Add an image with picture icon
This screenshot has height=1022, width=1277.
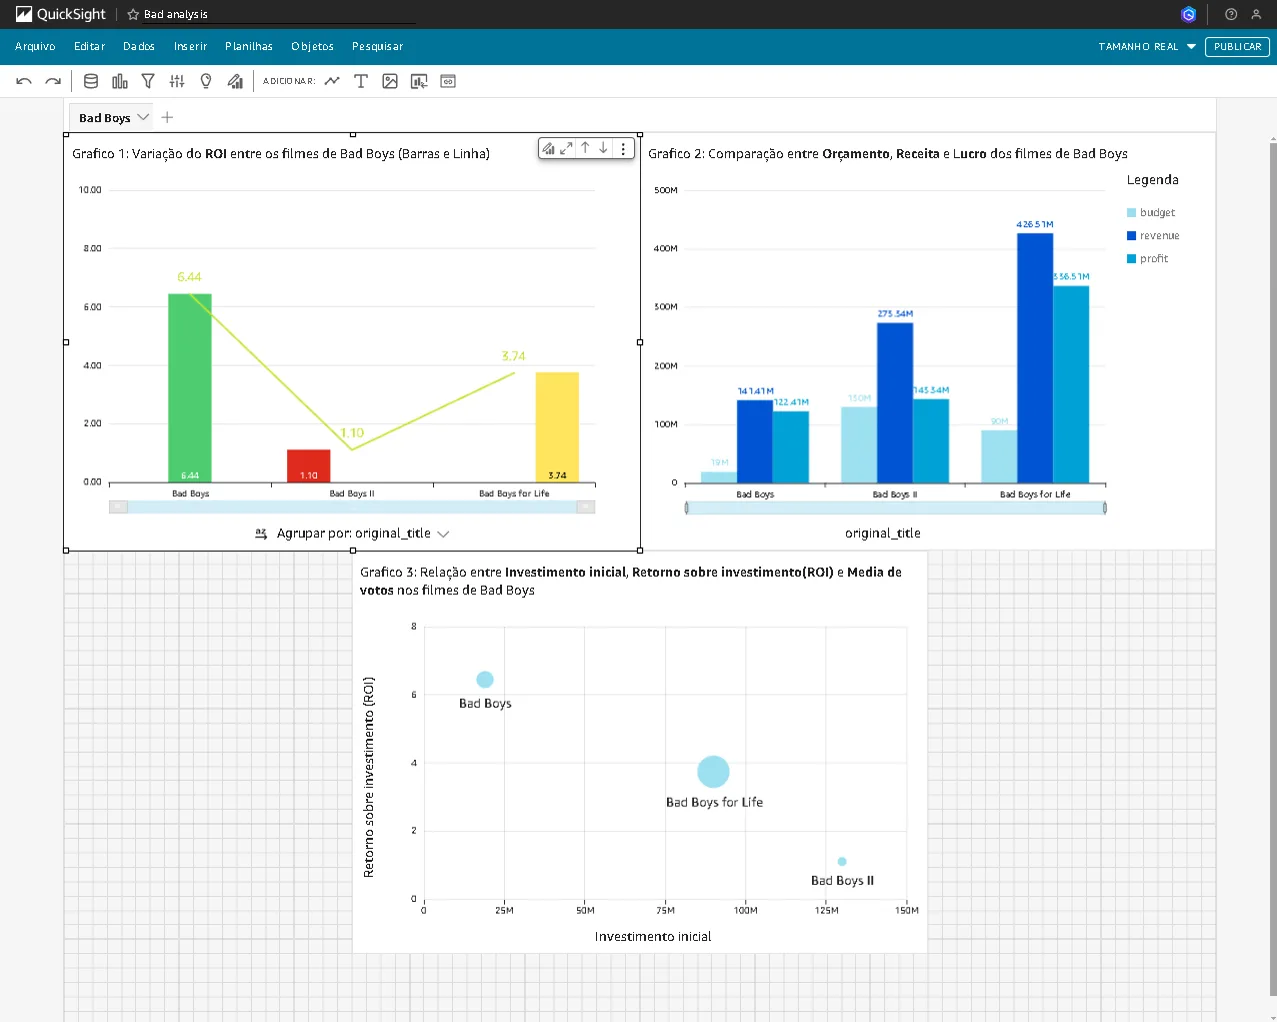390,81
